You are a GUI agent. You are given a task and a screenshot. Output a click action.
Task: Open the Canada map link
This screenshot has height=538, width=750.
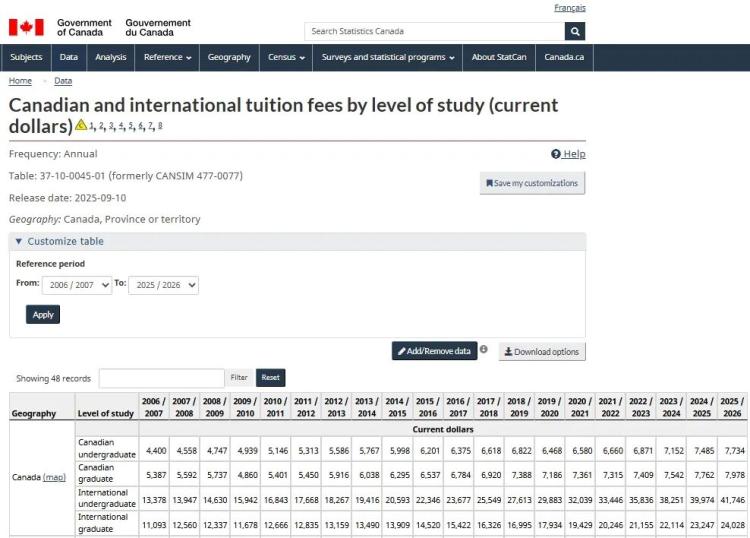[x=54, y=477]
